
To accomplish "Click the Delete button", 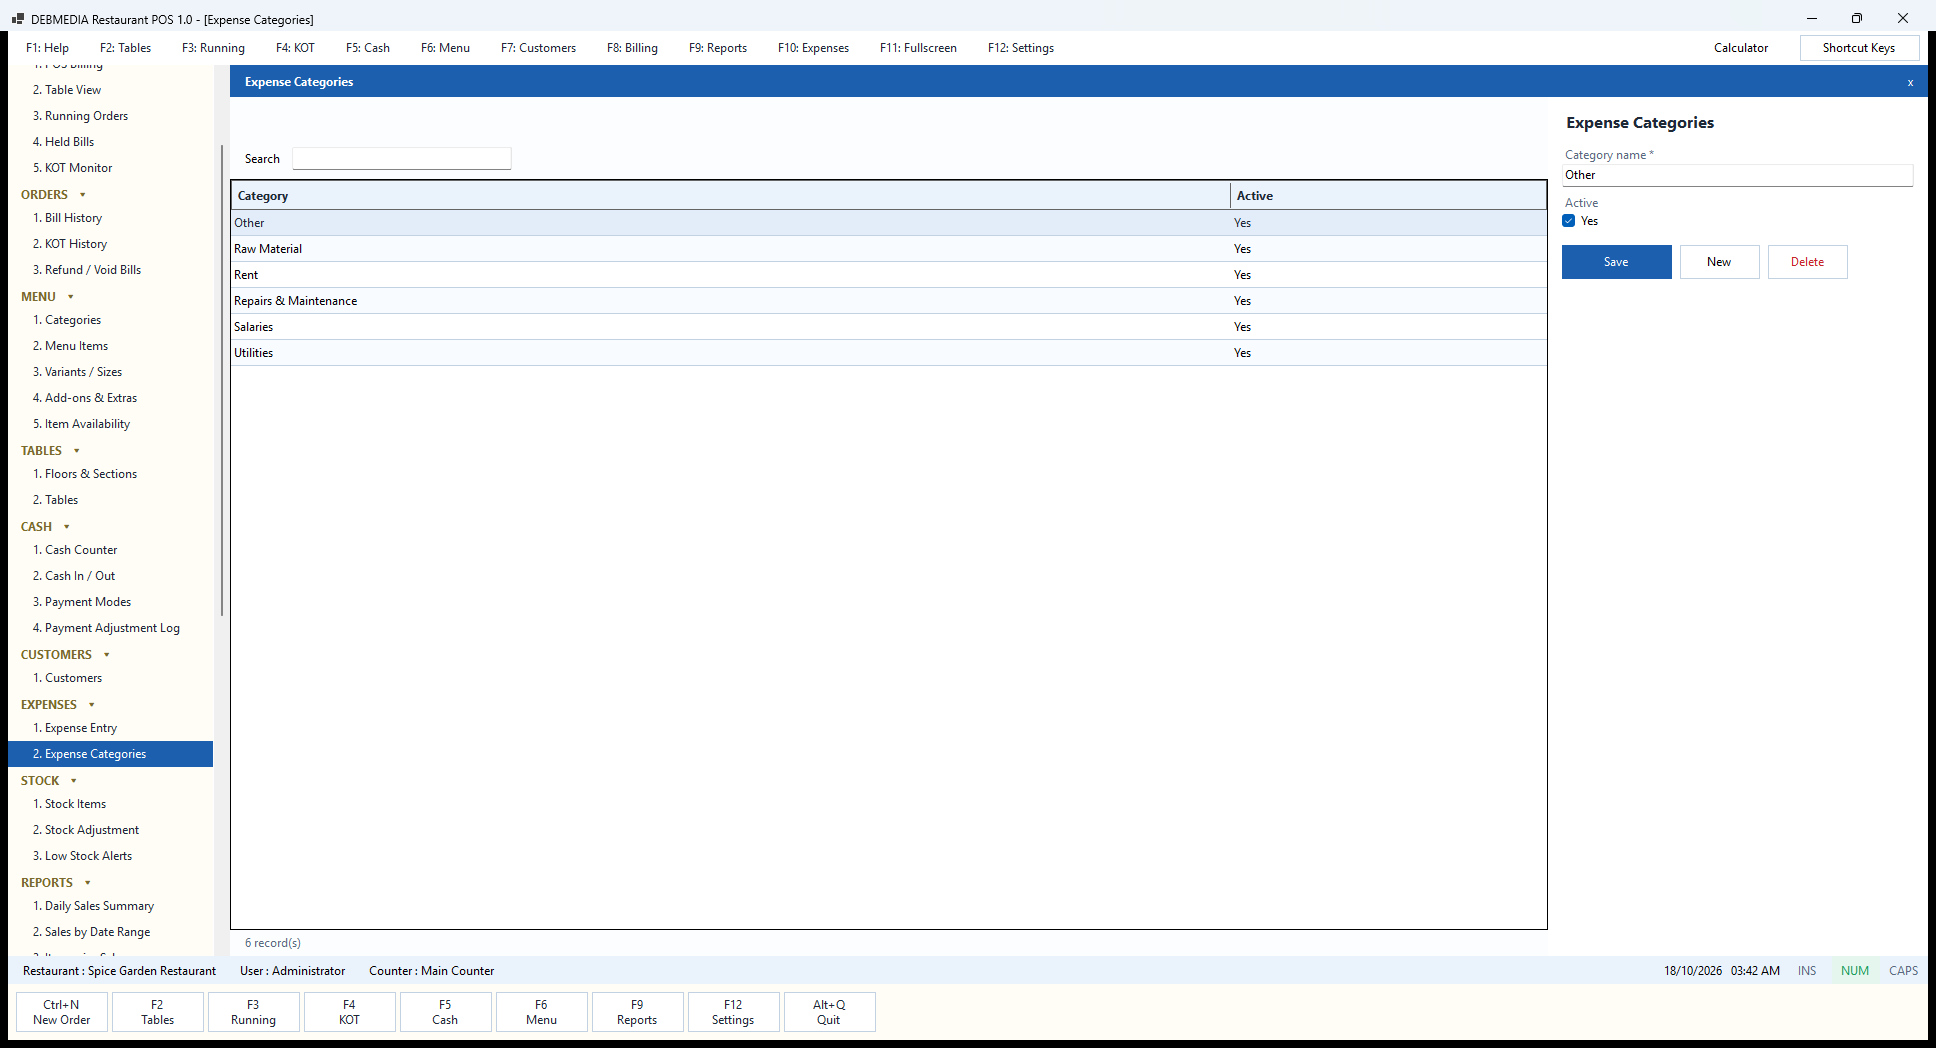I will (x=1807, y=262).
